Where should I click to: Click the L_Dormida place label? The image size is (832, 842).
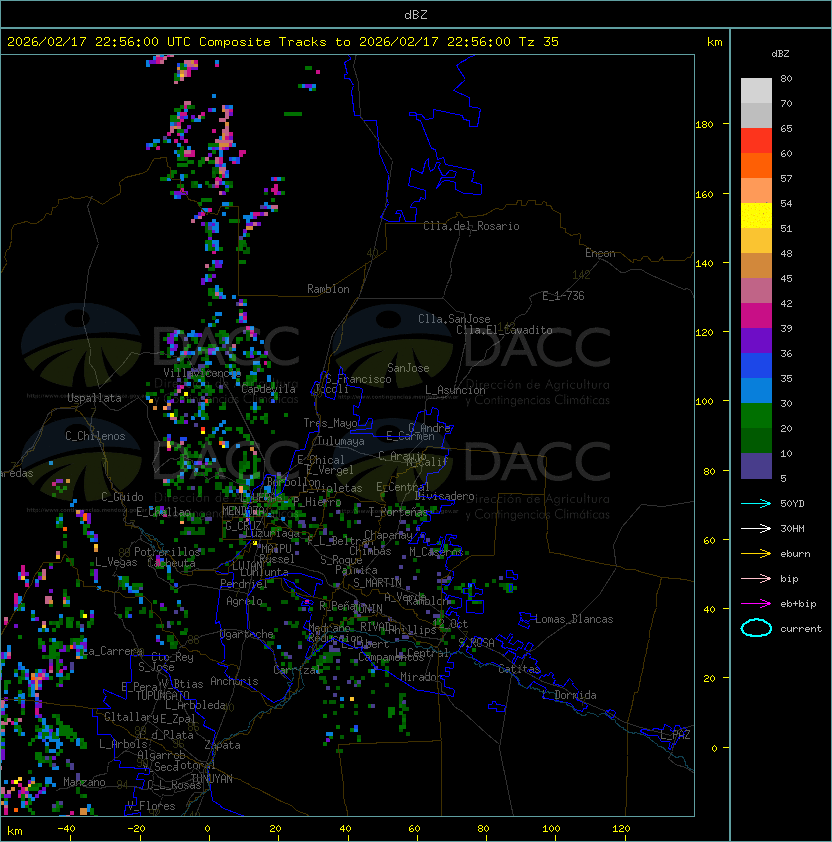coord(569,695)
